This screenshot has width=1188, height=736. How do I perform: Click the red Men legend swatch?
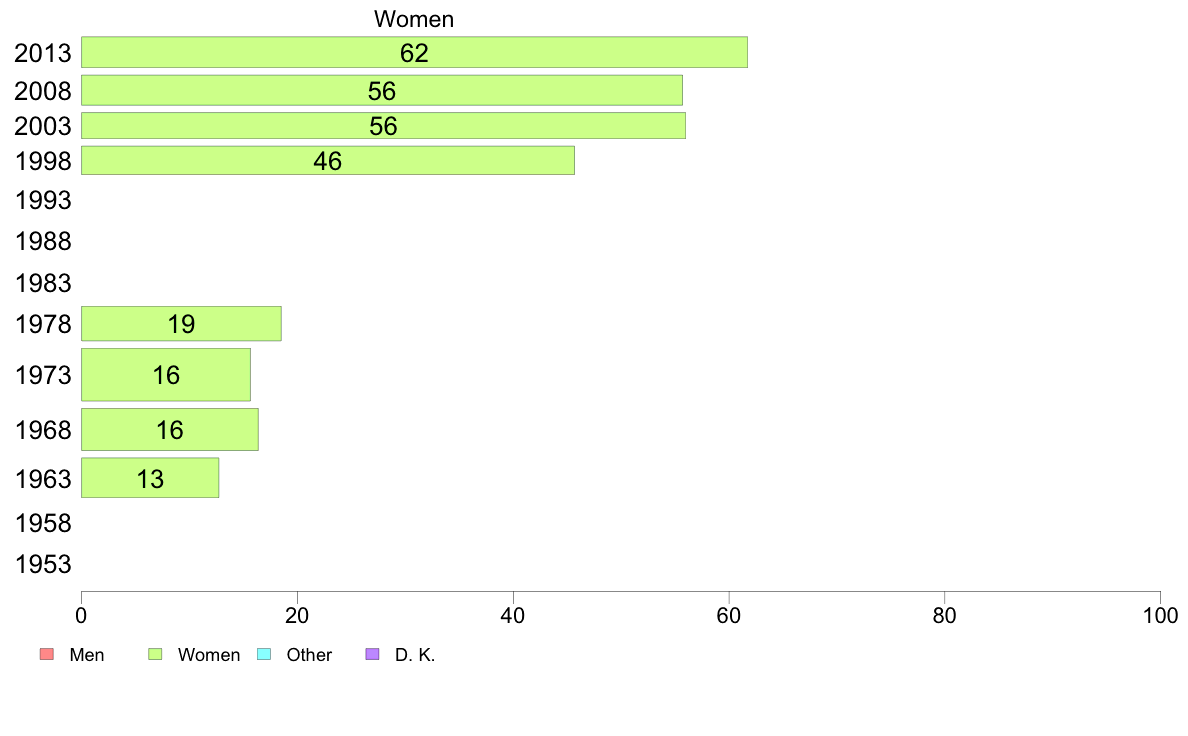tap(47, 654)
